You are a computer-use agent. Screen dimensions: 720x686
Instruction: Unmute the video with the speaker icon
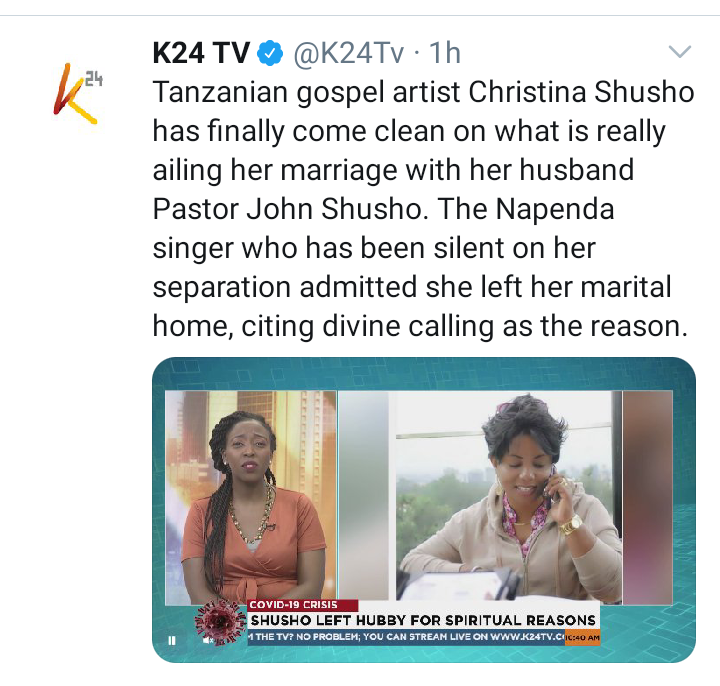pyautogui.click(x=208, y=640)
